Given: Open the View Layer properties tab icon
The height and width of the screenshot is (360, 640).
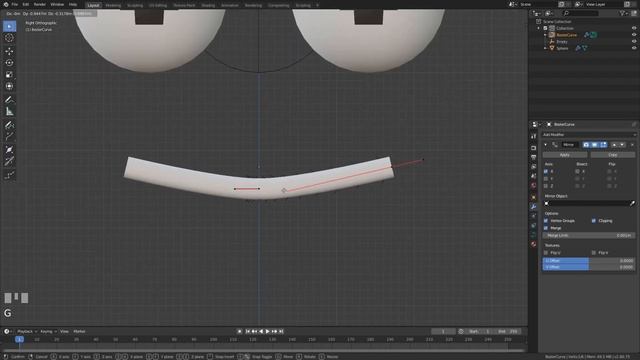Looking at the screenshot, I should tap(533, 167).
